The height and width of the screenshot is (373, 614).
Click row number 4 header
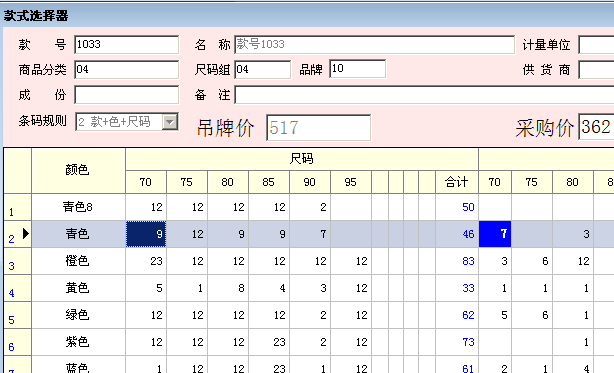tap(17, 288)
